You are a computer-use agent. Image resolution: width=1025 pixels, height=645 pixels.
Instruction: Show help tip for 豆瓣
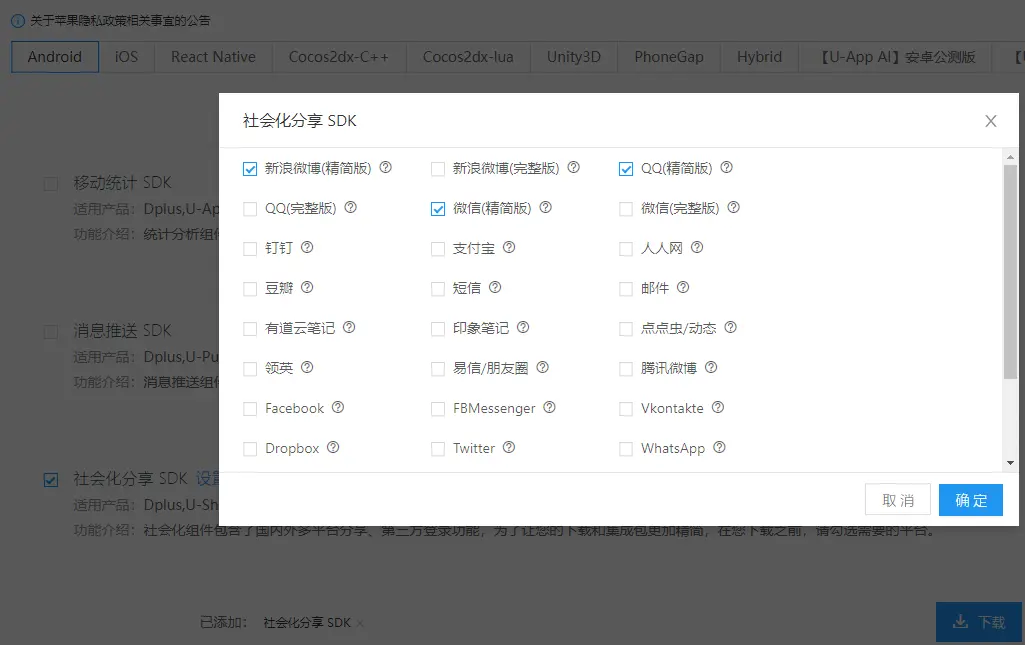(x=307, y=287)
